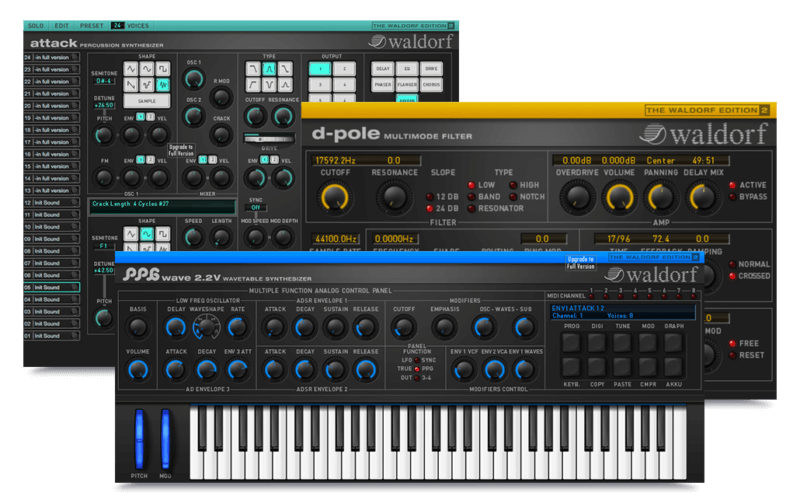Choose low-pass filter type in Attack

point(253,68)
